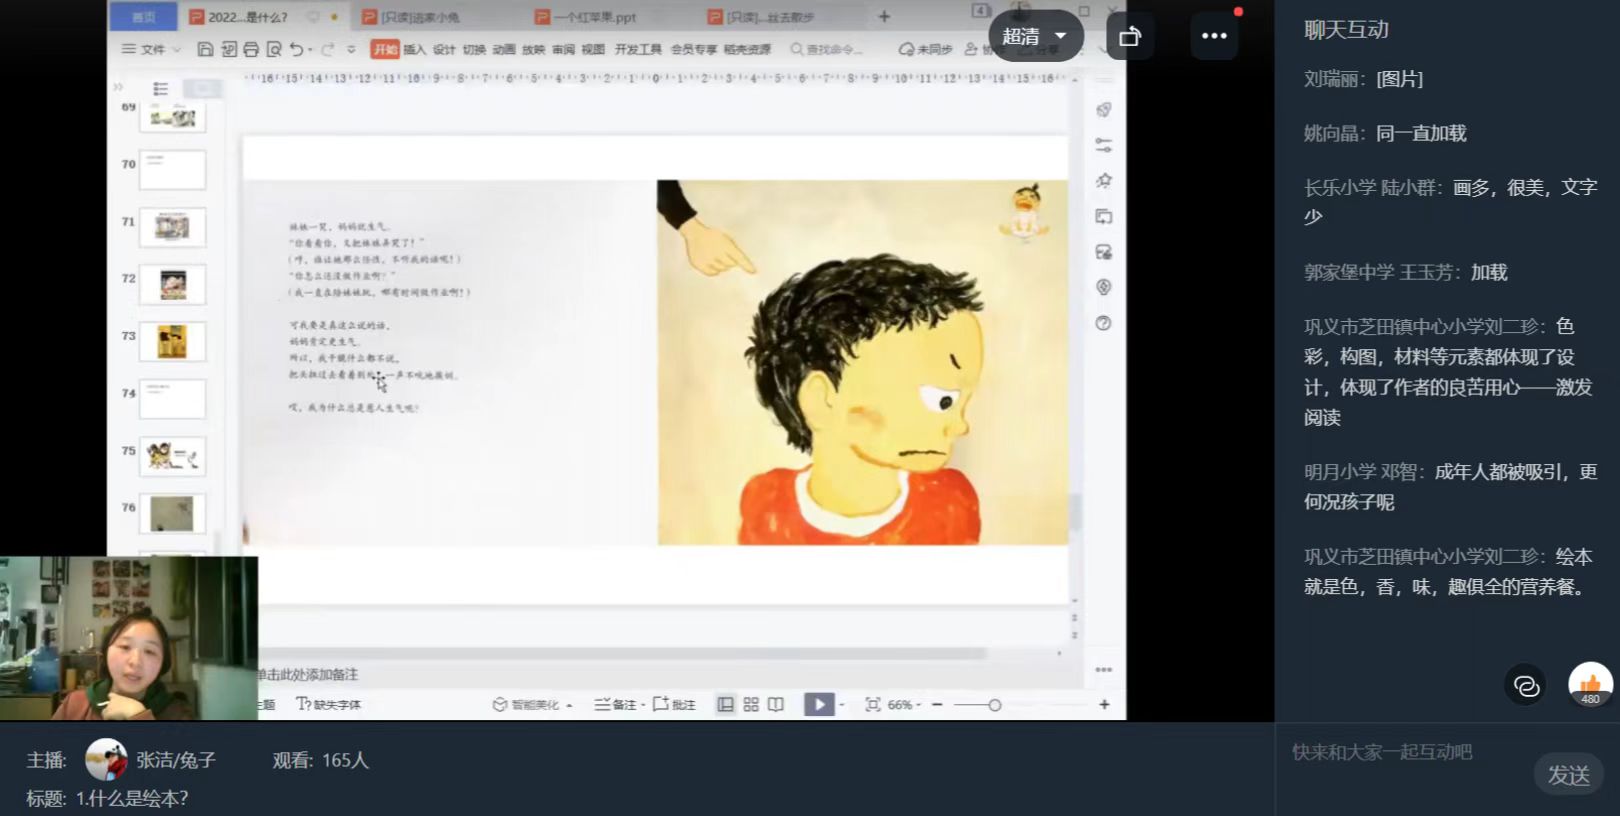1620x816 pixels.
Task: Click the 缺失字体 missing fonts button
Action: [x=329, y=704]
